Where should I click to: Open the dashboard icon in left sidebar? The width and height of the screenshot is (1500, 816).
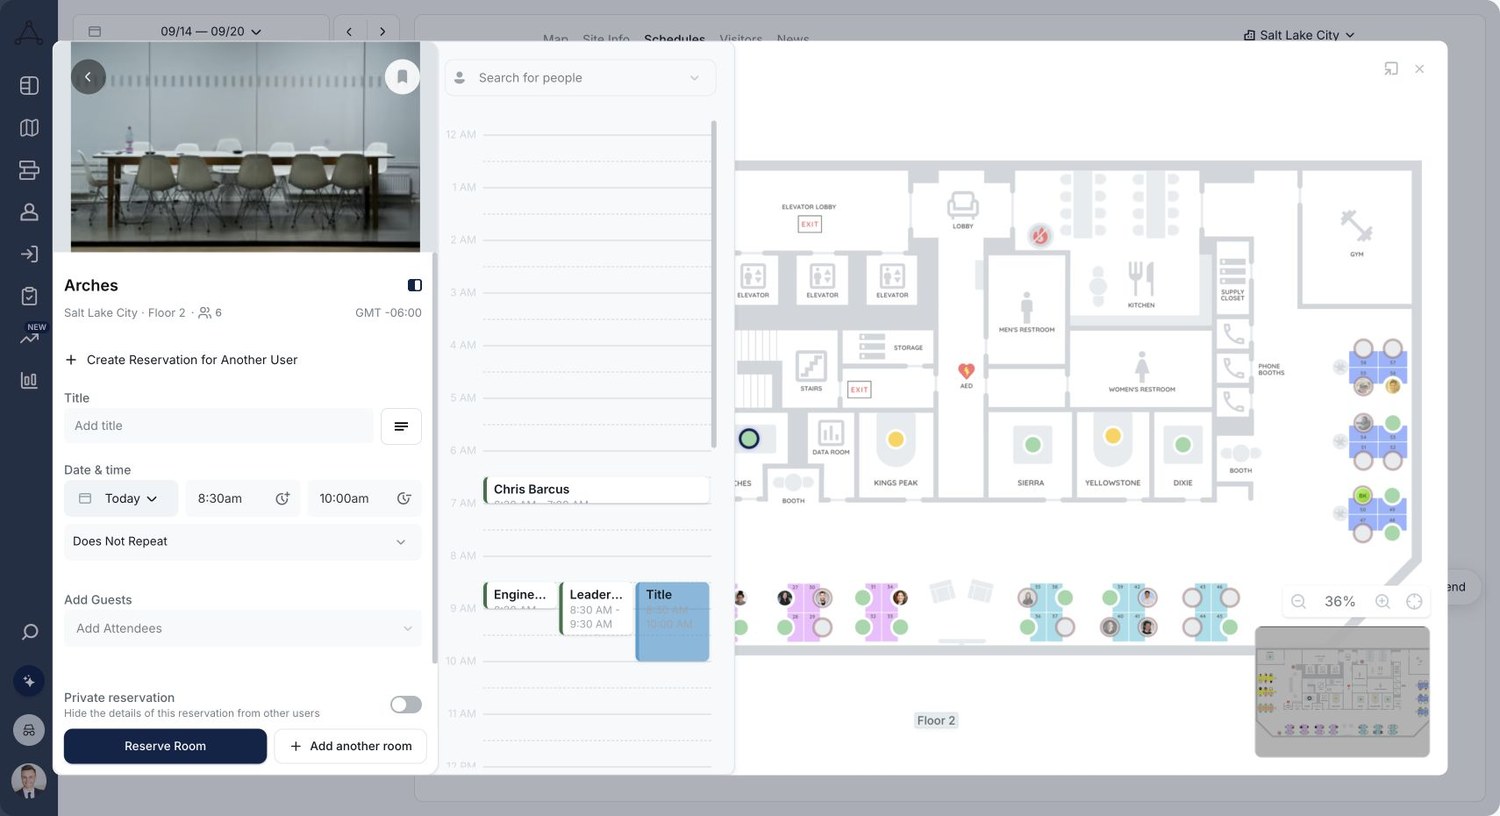point(29,85)
